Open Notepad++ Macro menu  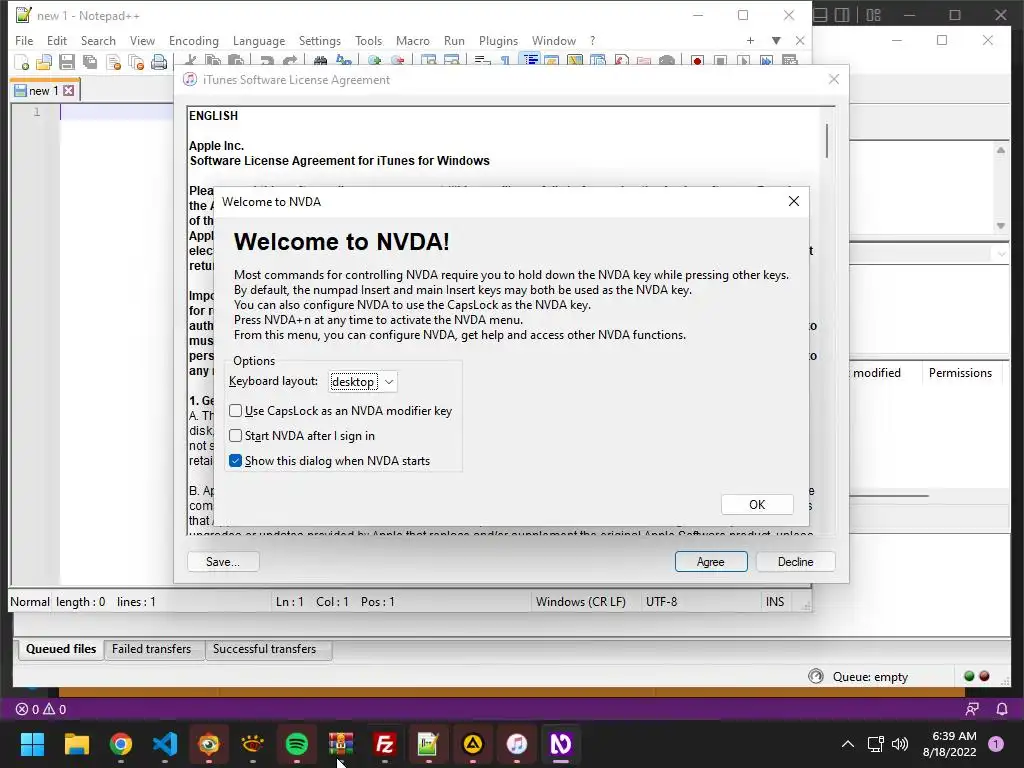tap(413, 40)
